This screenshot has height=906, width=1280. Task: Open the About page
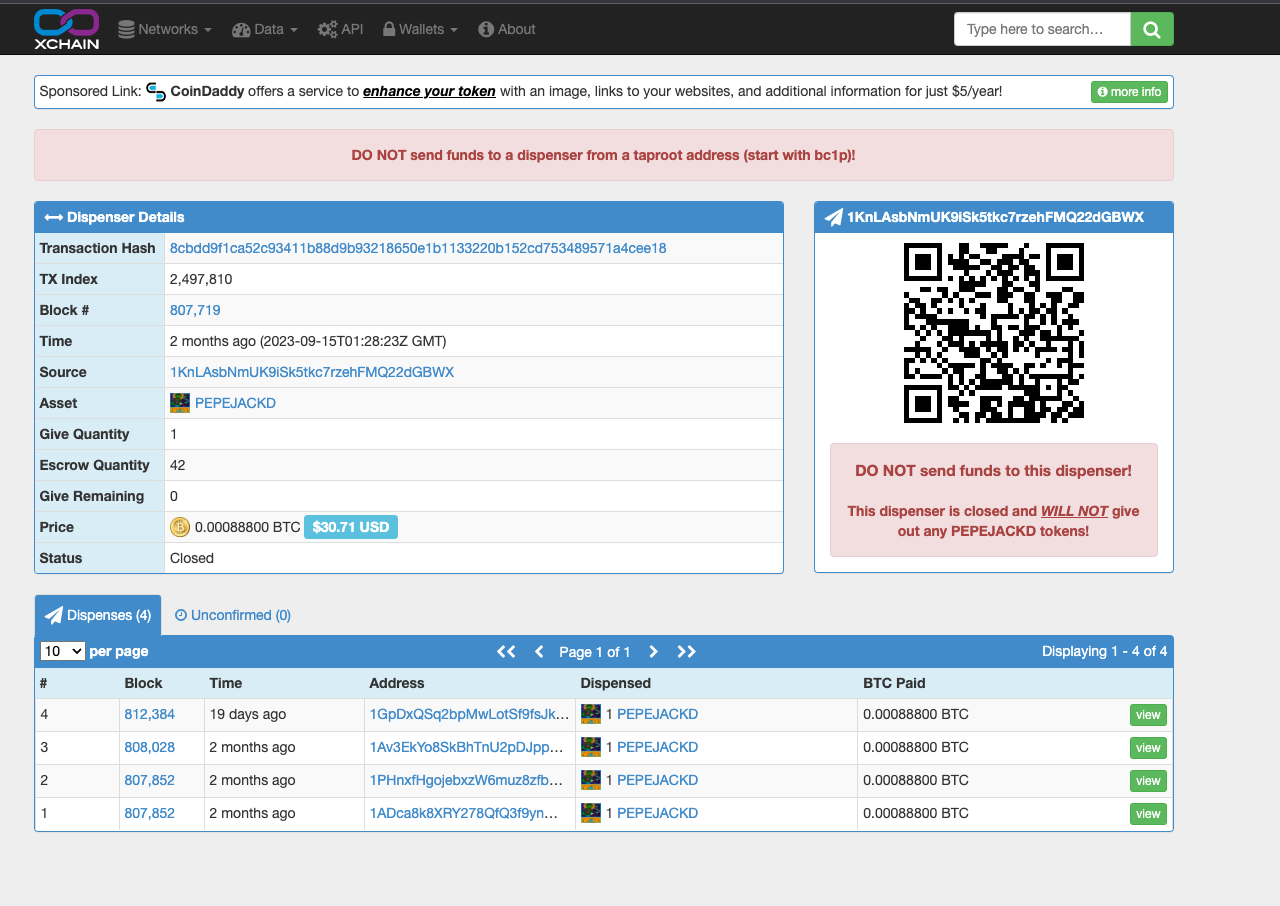[507, 29]
